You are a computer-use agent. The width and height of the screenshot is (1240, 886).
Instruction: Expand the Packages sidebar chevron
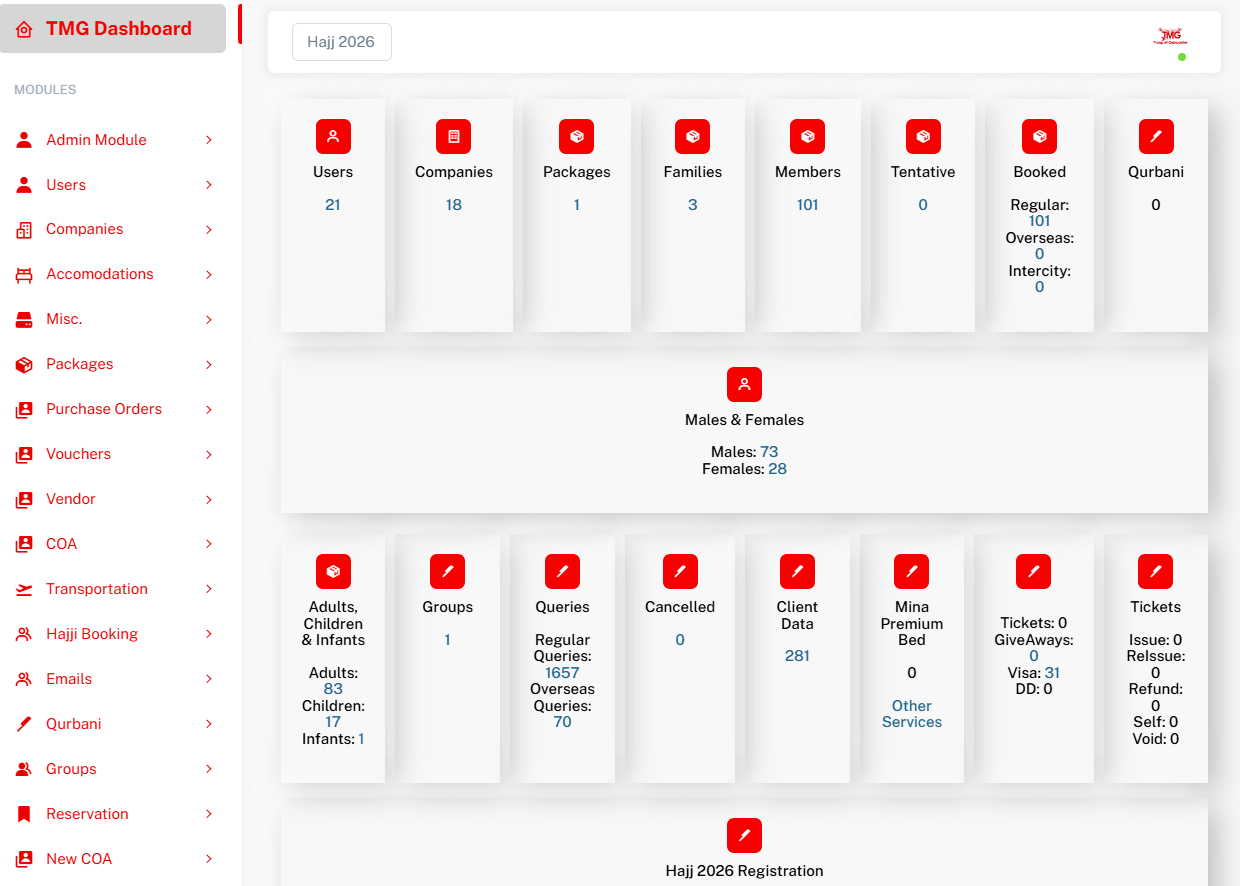(209, 364)
